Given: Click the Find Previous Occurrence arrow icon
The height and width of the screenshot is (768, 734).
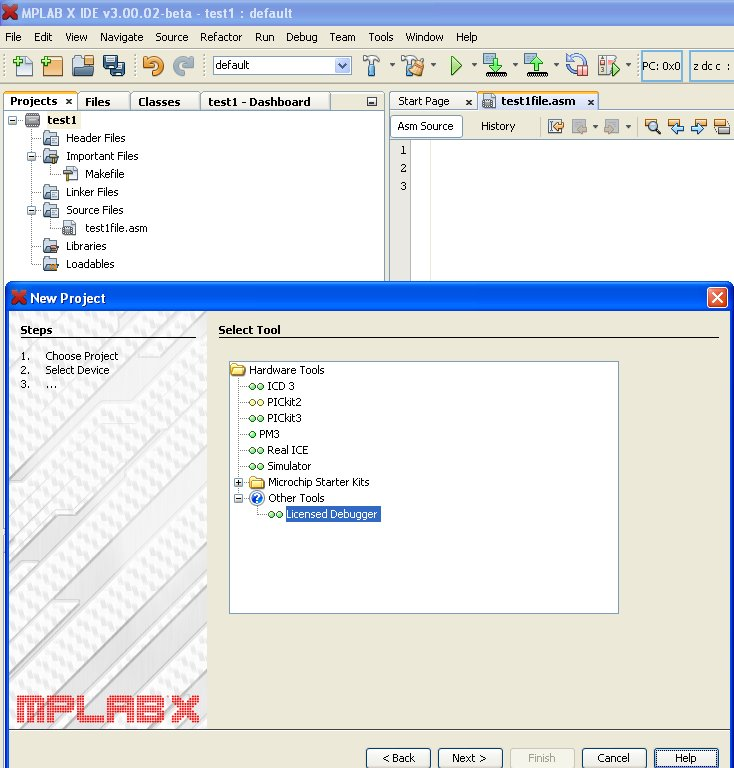Looking at the screenshot, I should pos(676,126).
